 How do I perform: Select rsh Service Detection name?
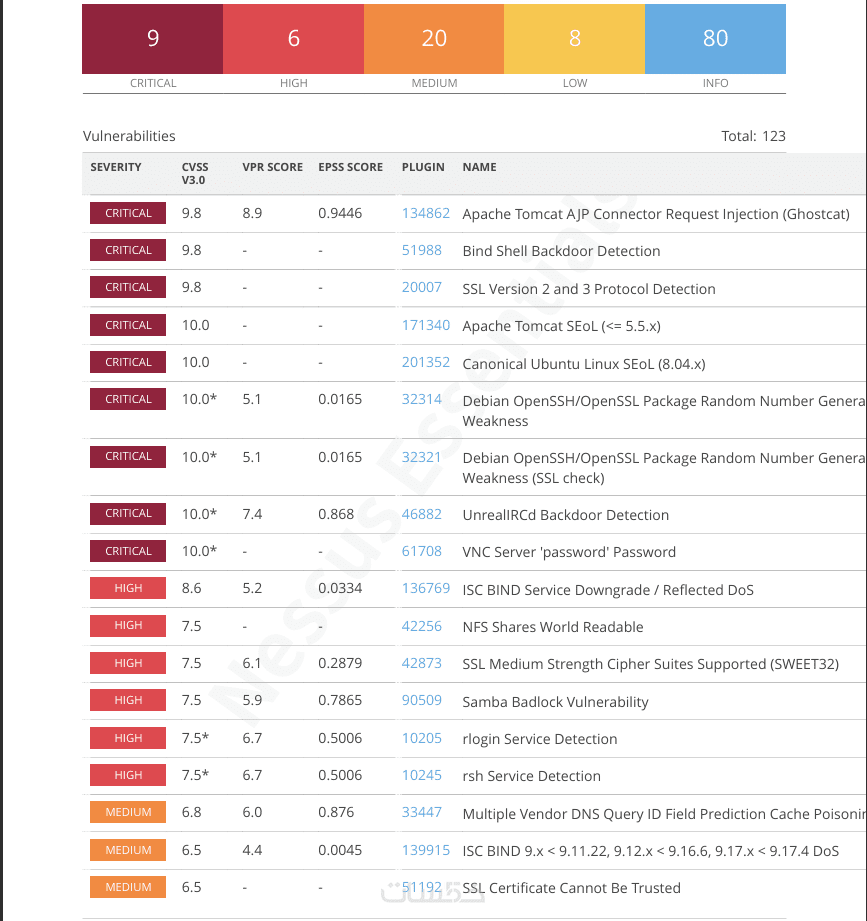532,776
